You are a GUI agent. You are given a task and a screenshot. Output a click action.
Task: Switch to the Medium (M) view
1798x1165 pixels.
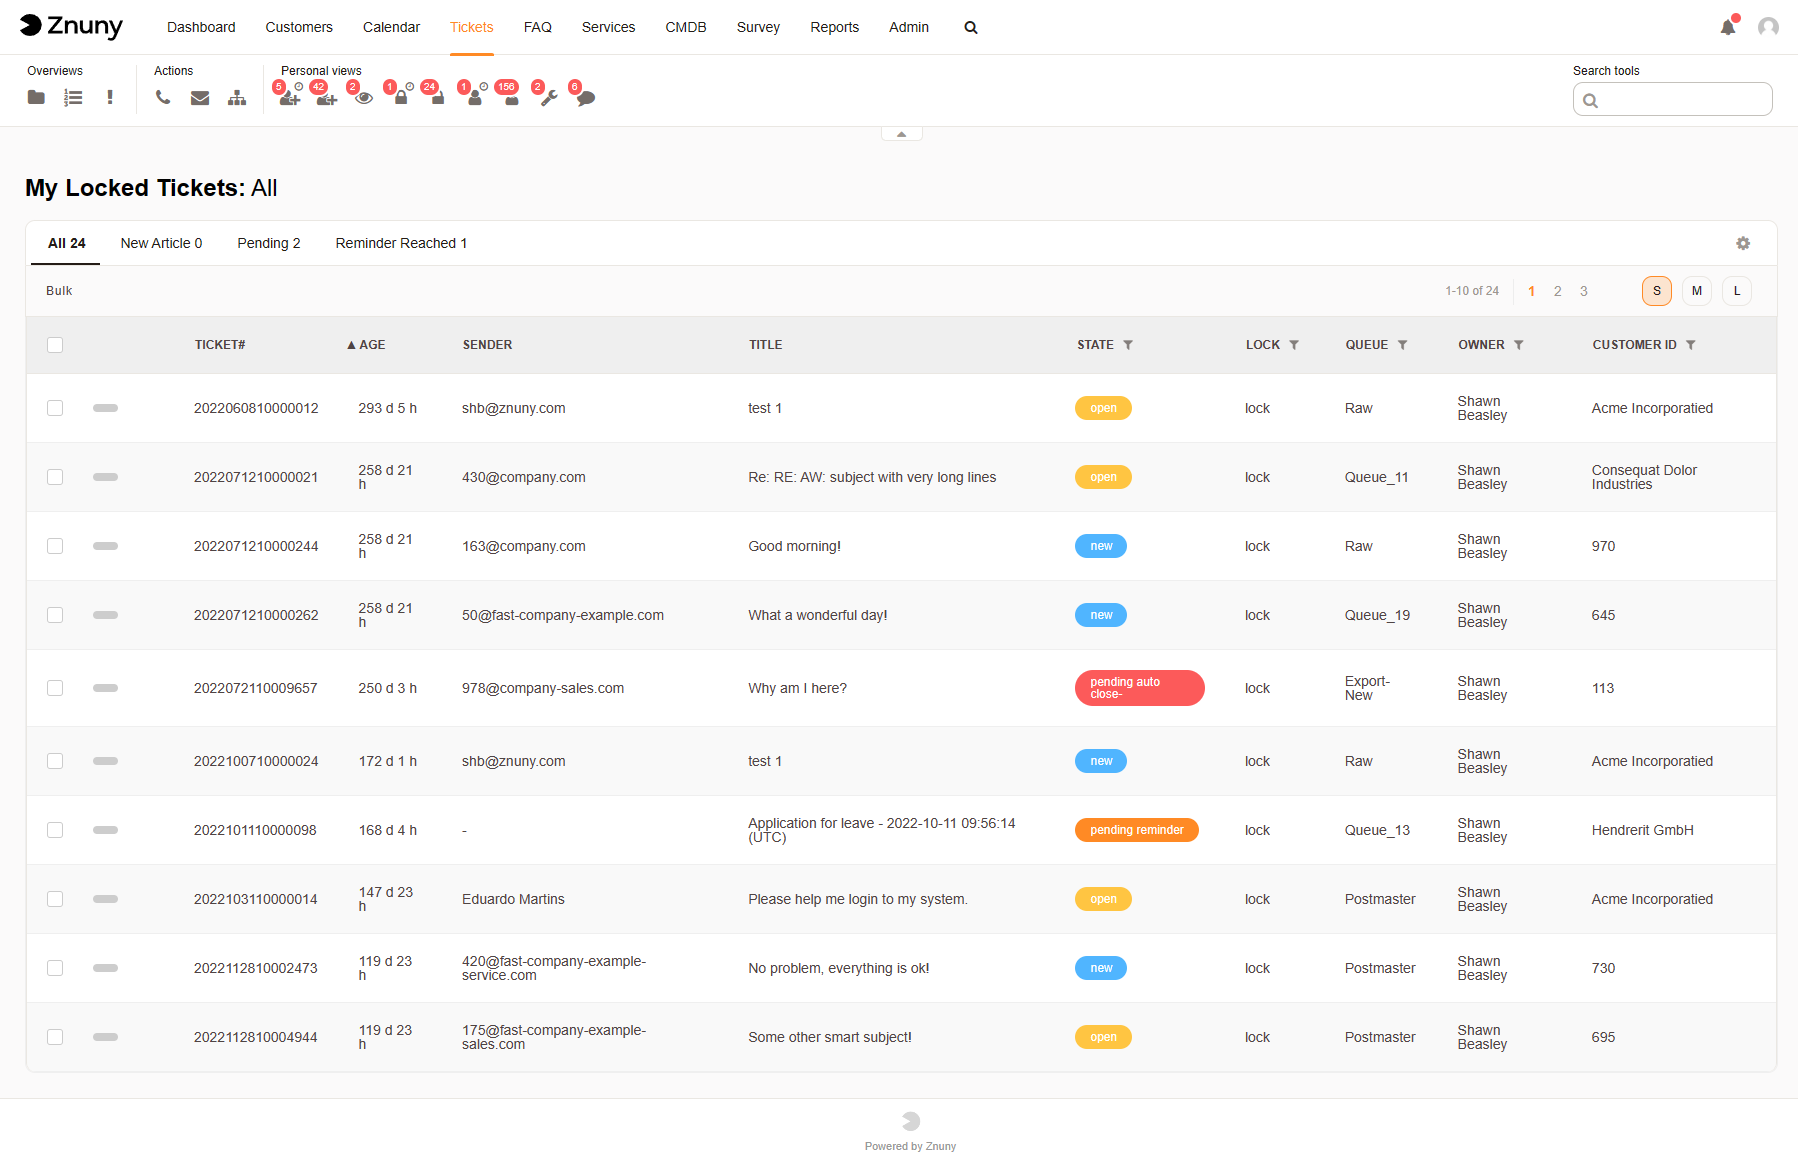(x=1696, y=291)
